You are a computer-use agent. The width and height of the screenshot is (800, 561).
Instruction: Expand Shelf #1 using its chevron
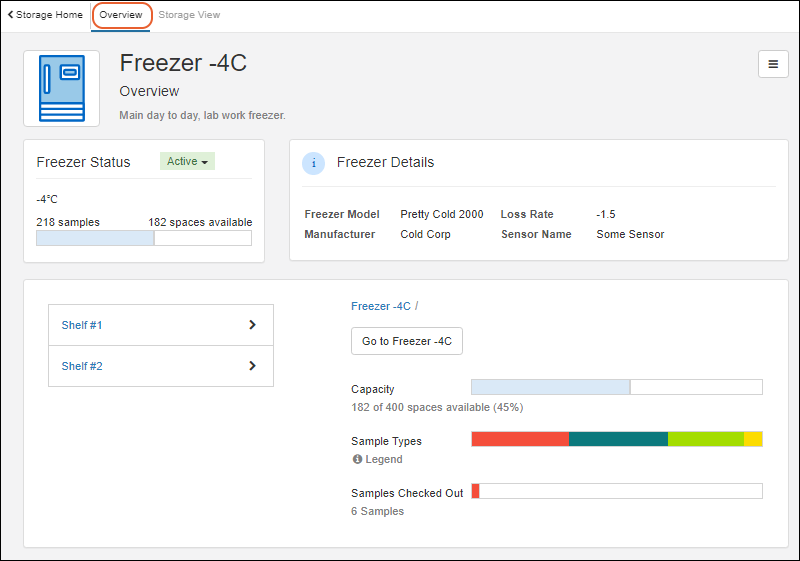point(252,325)
